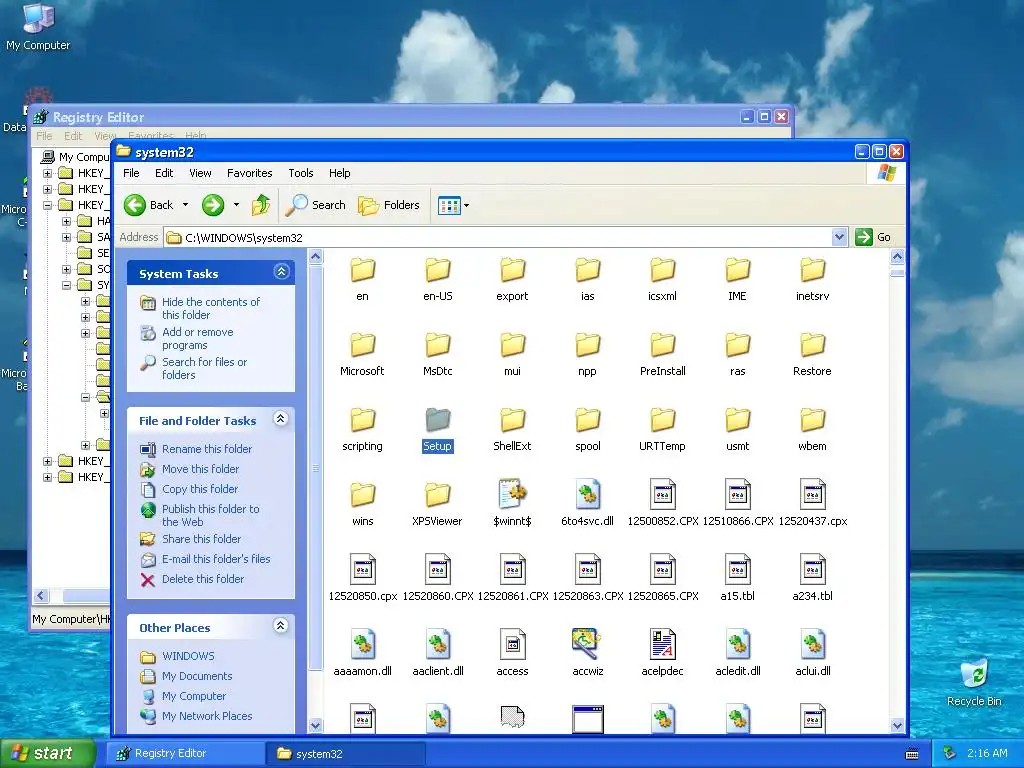Viewport: 1024px width, 768px height.
Task: Select the a15.tbl file
Action: coord(737,578)
